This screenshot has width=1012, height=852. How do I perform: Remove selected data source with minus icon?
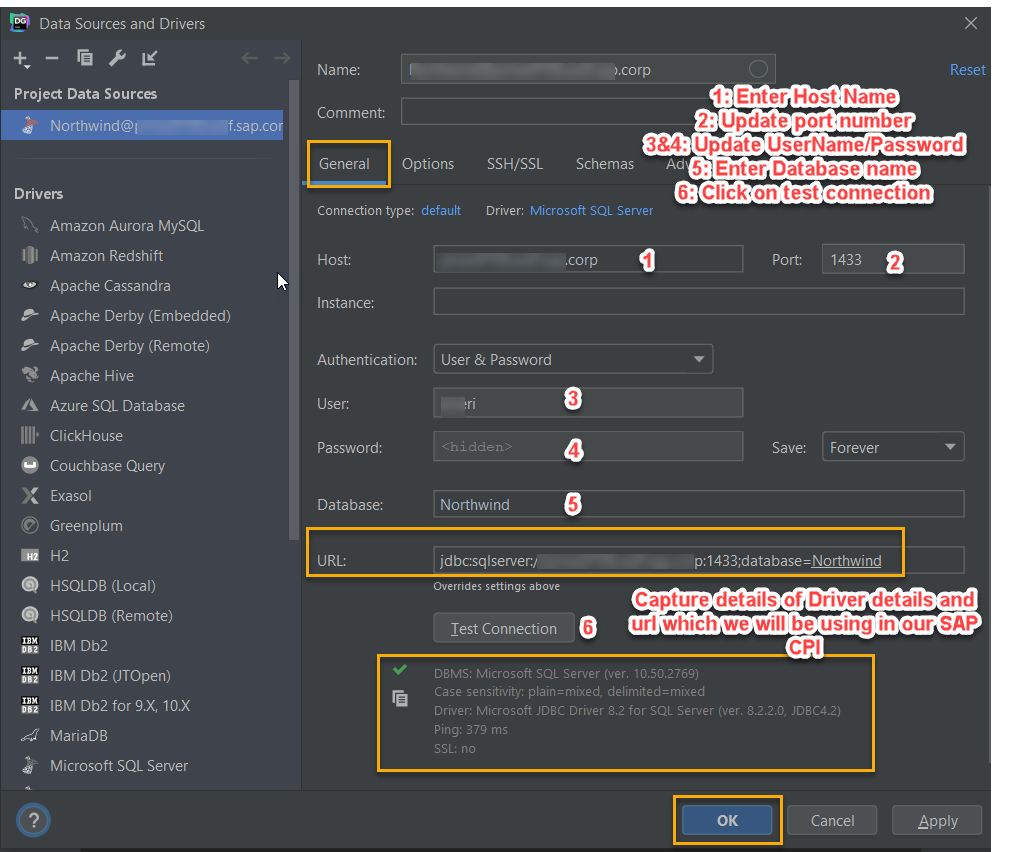tap(52, 59)
